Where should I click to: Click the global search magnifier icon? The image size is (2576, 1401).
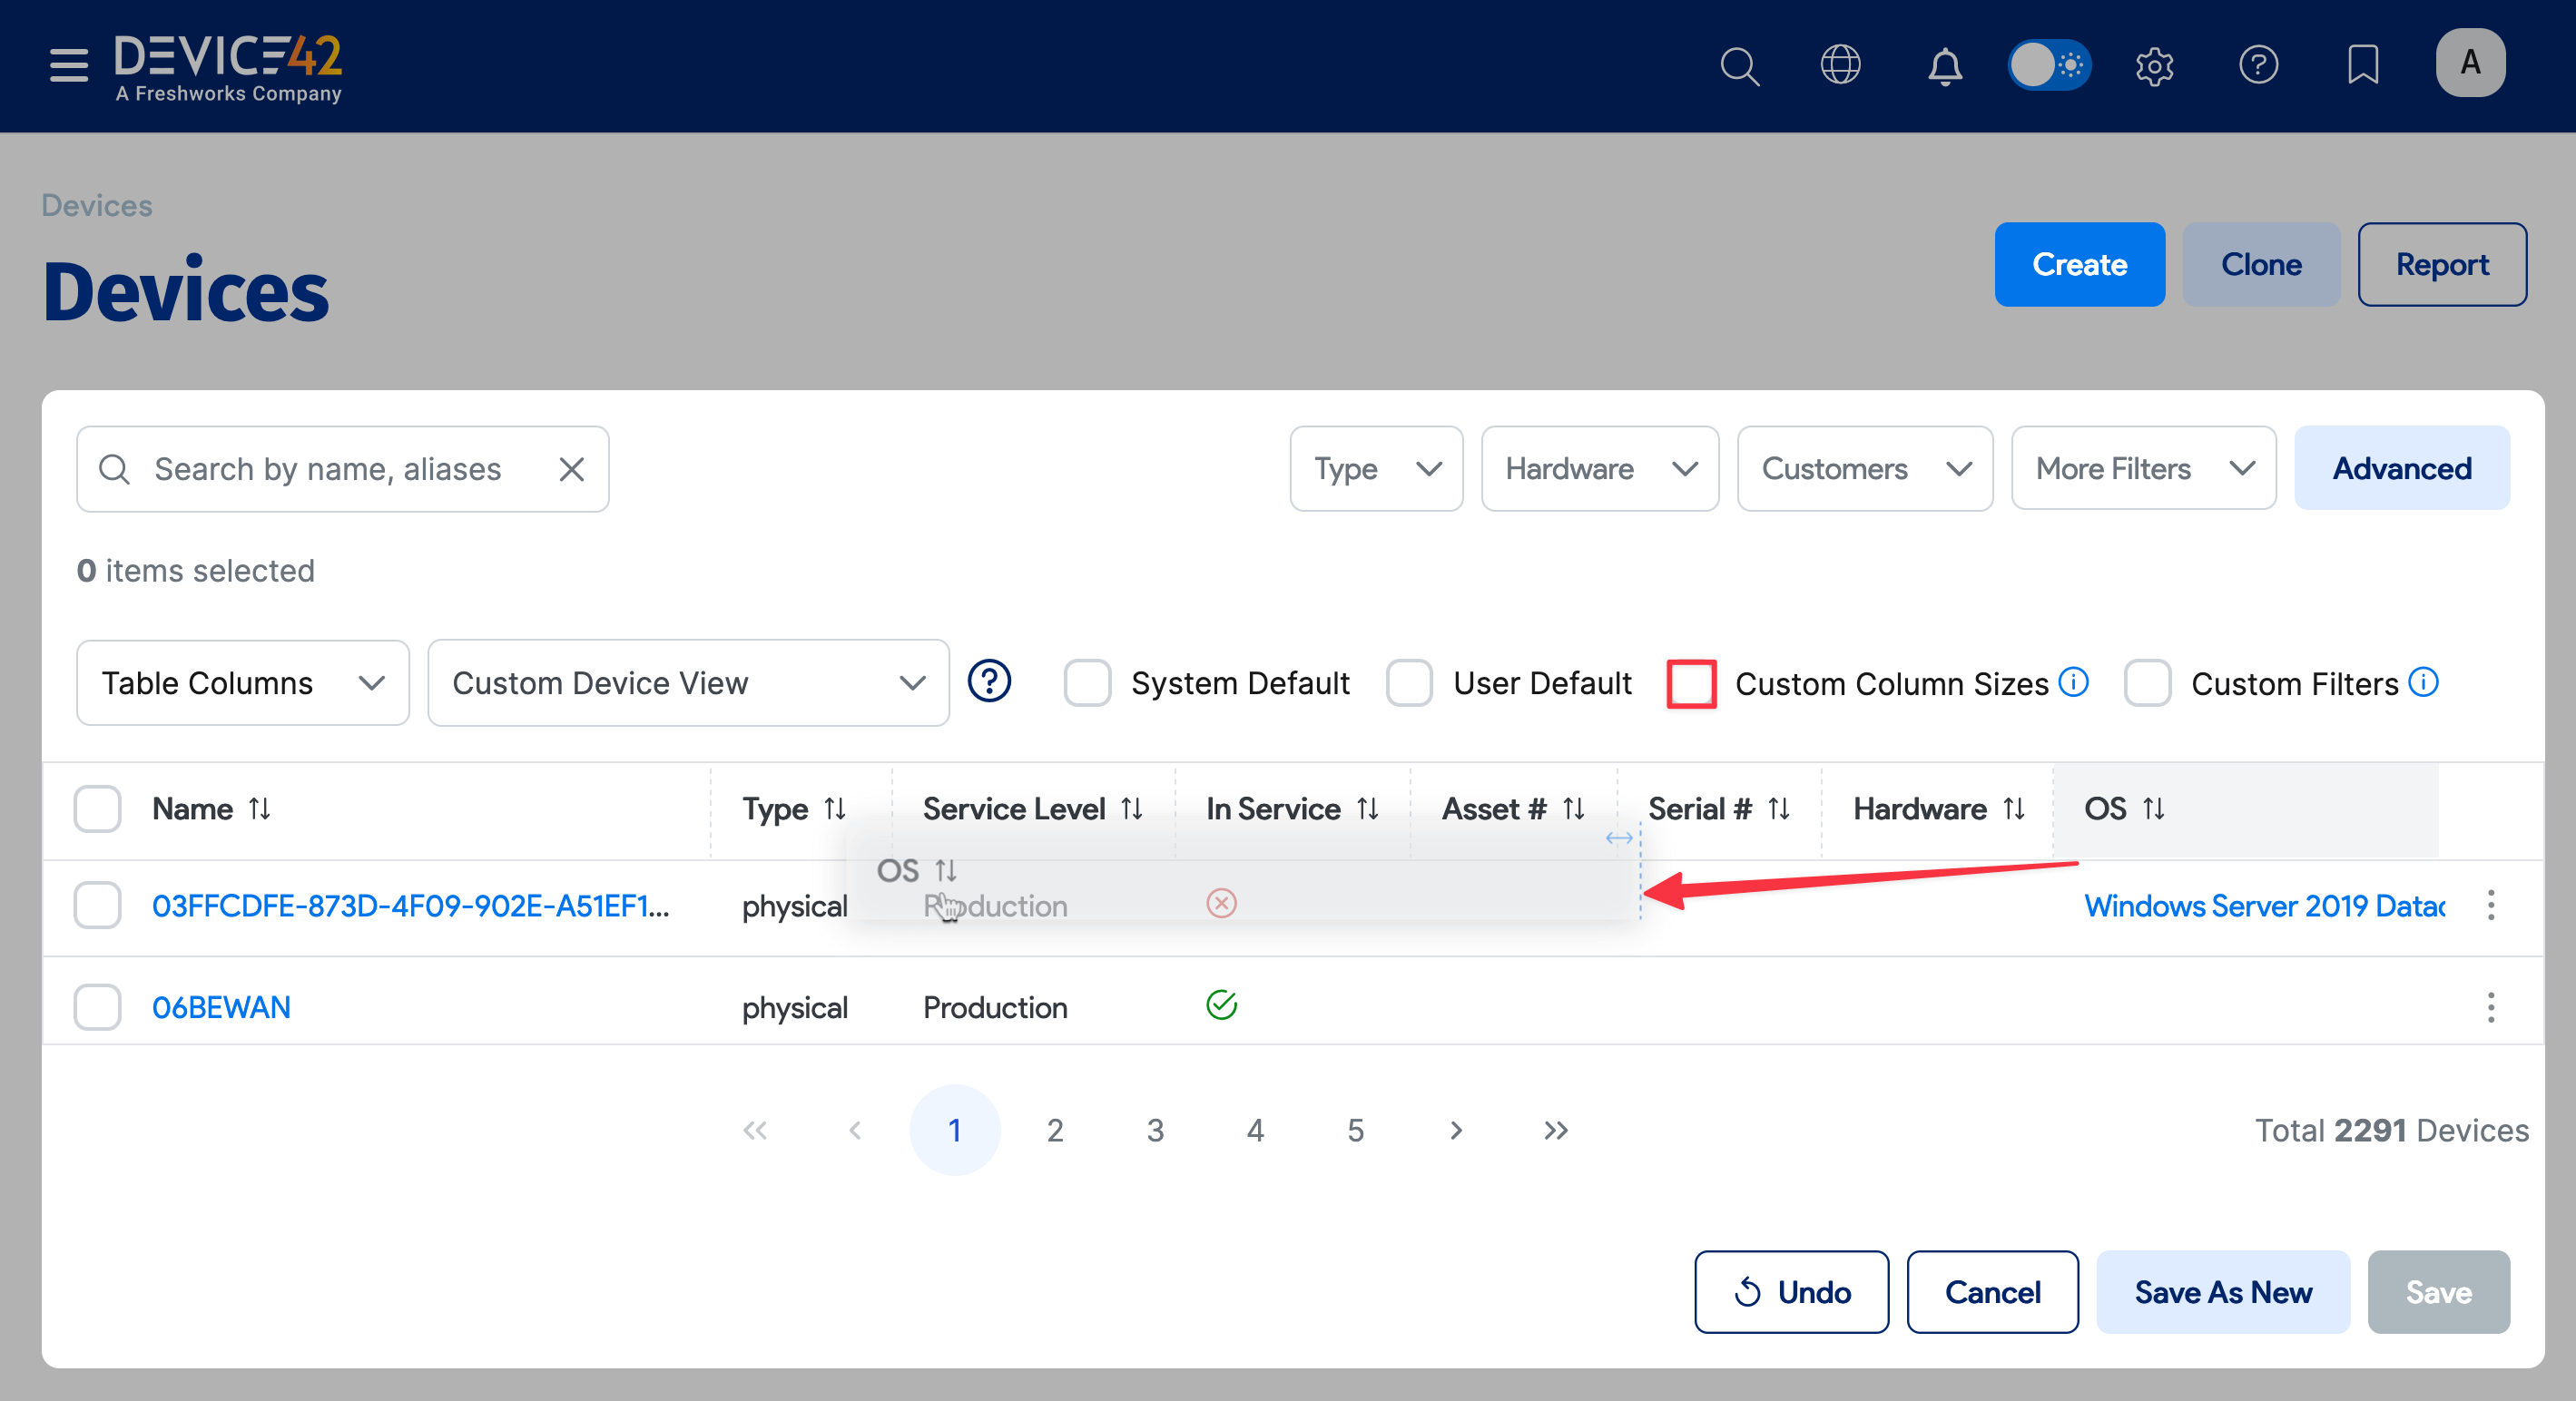pos(1739,67)
